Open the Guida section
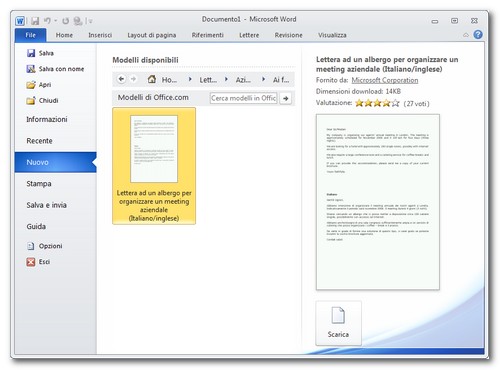 click(x=36, y=226)
